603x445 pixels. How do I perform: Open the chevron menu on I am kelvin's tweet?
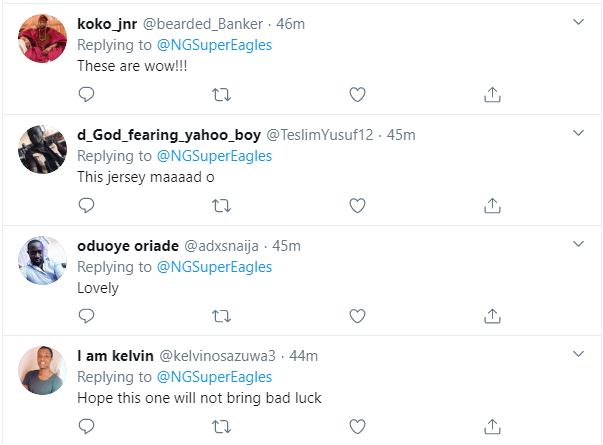(x=578, y=354)
